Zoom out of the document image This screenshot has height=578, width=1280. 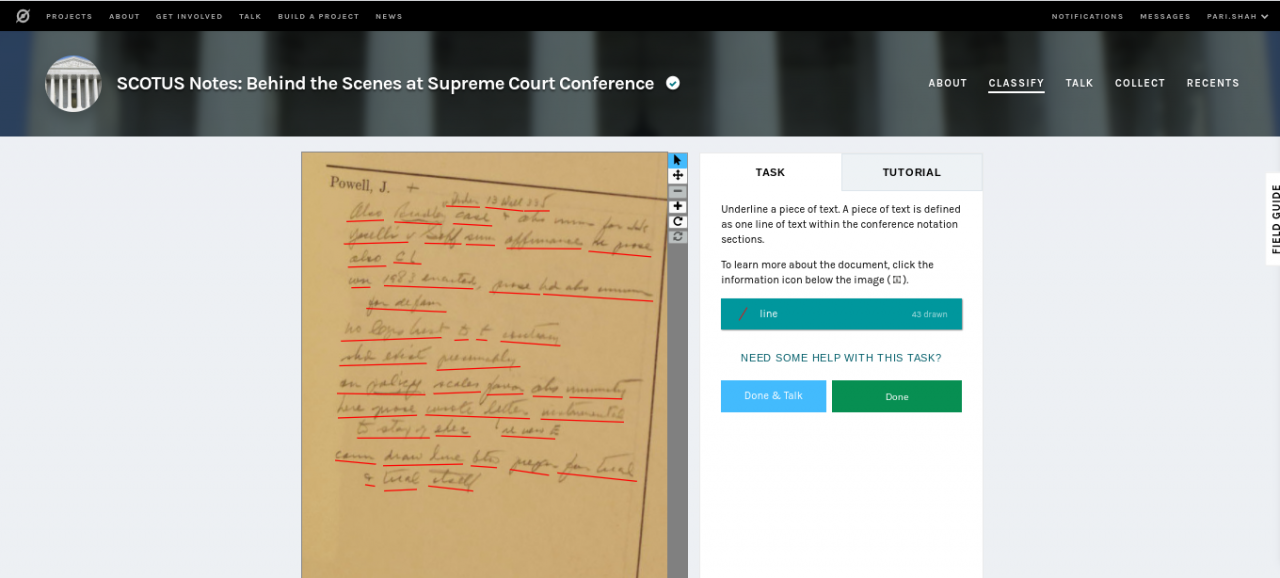(x=678, y=191)
